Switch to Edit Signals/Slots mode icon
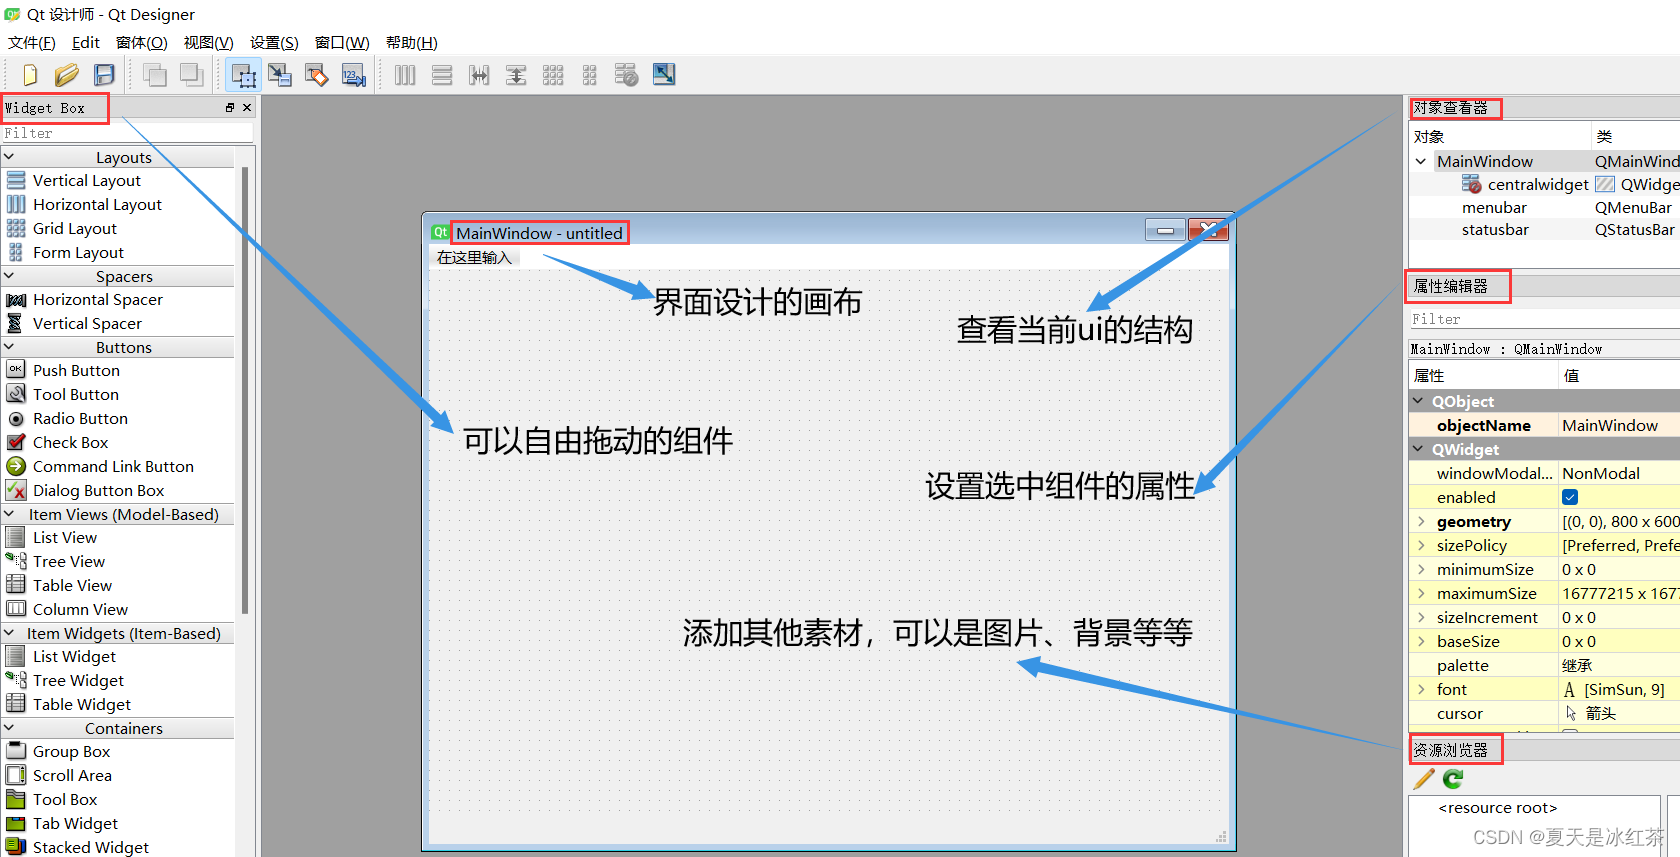 point(280,75)
